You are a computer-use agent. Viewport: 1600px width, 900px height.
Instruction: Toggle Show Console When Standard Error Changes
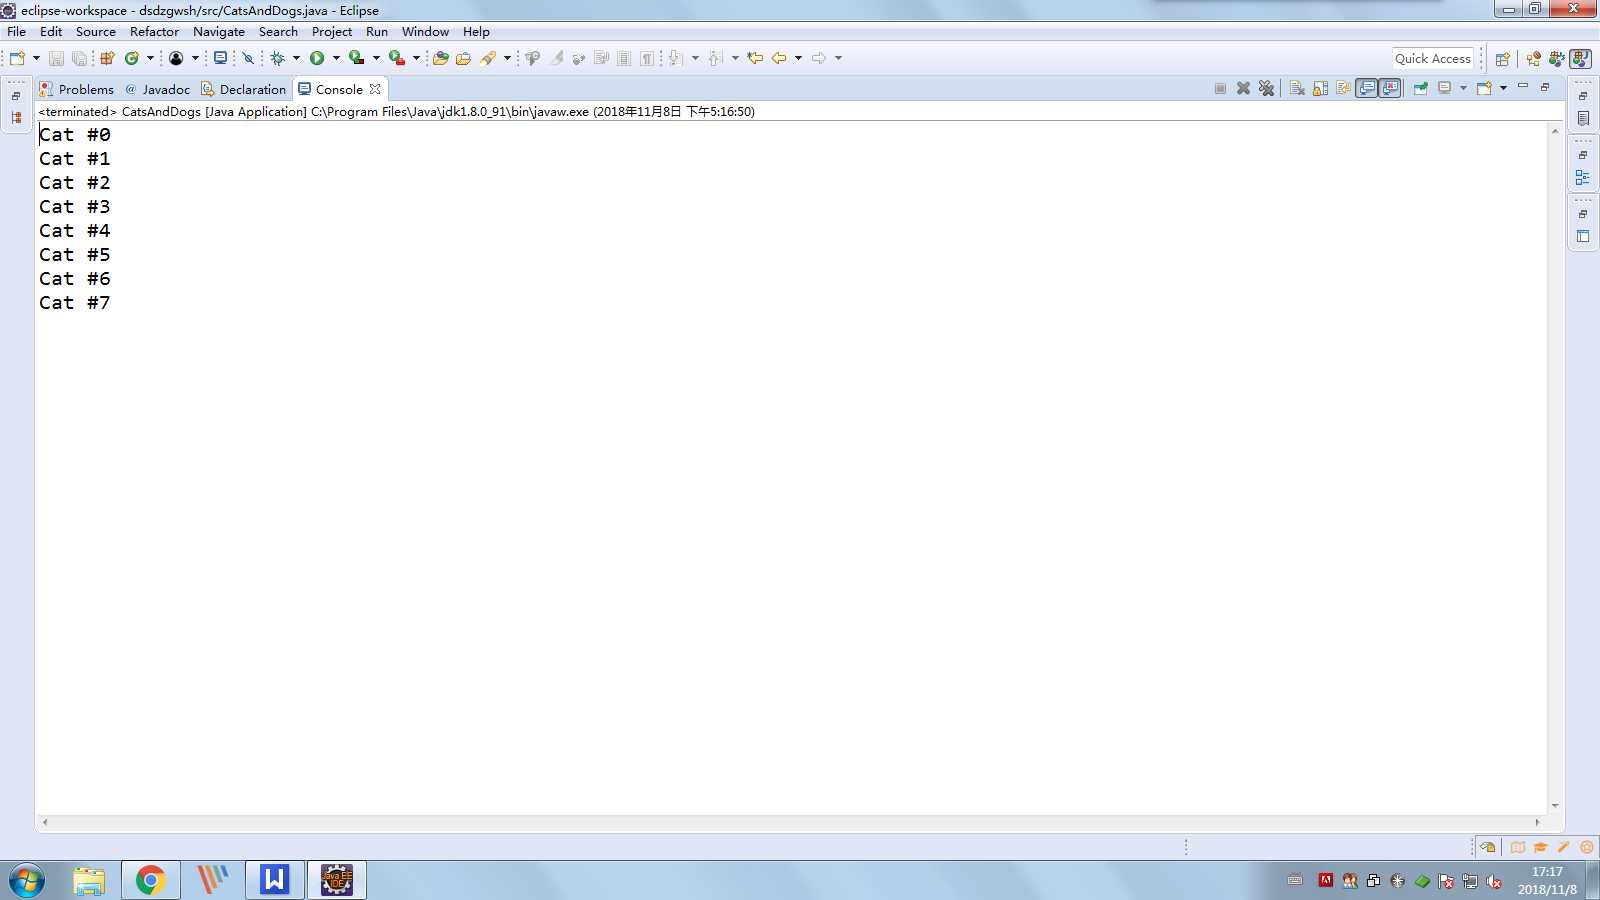point(1390,88)
